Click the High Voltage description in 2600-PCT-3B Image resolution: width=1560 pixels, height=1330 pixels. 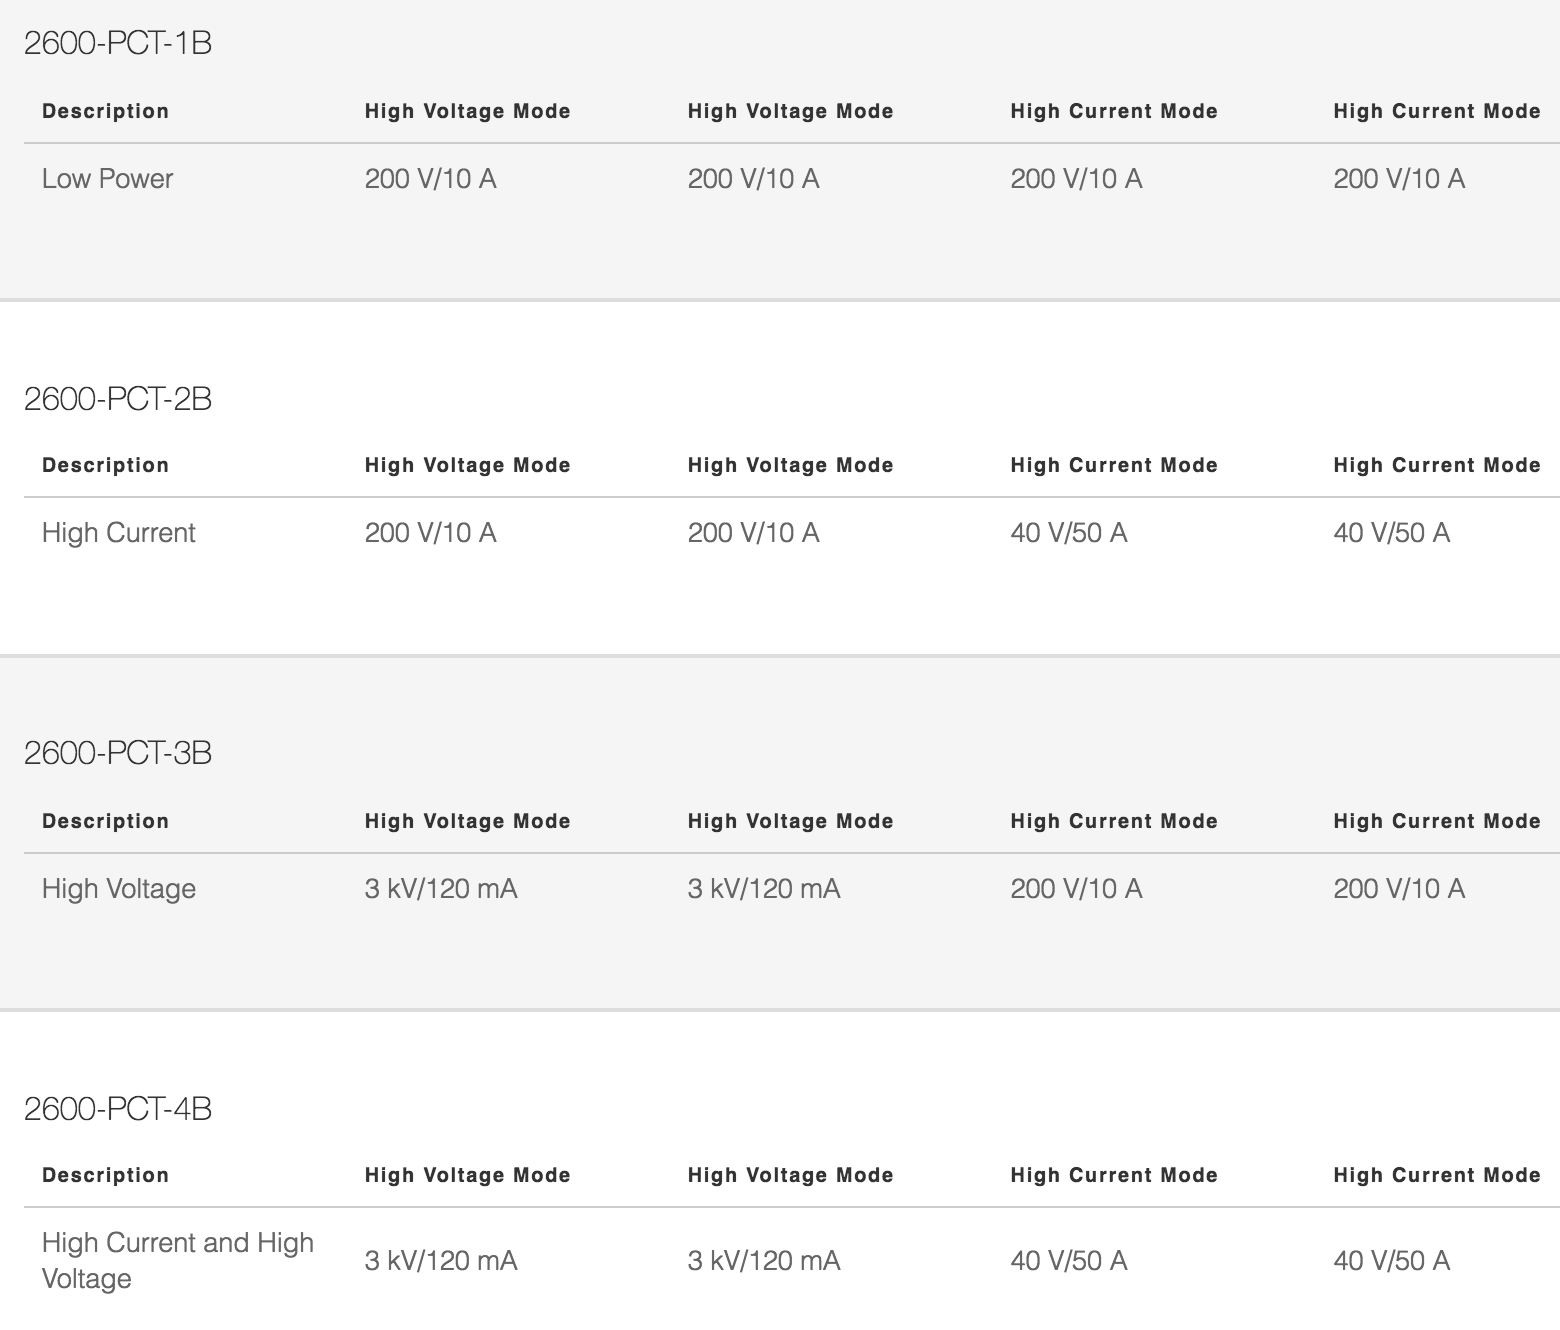[119, 889]
